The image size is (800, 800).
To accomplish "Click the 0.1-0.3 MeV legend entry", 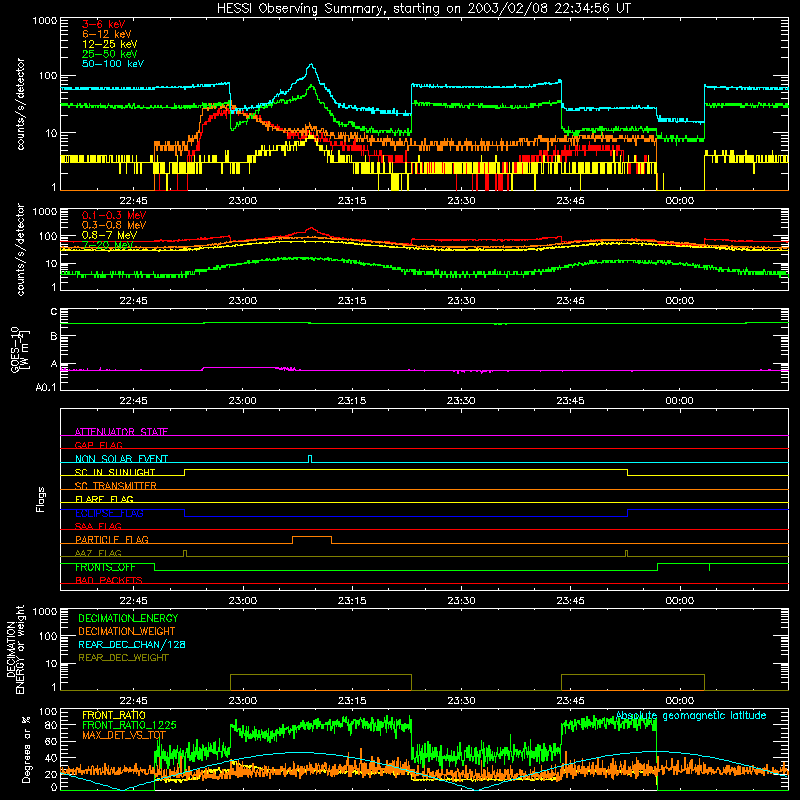I will pyautogui.click(x=114, y=215).
